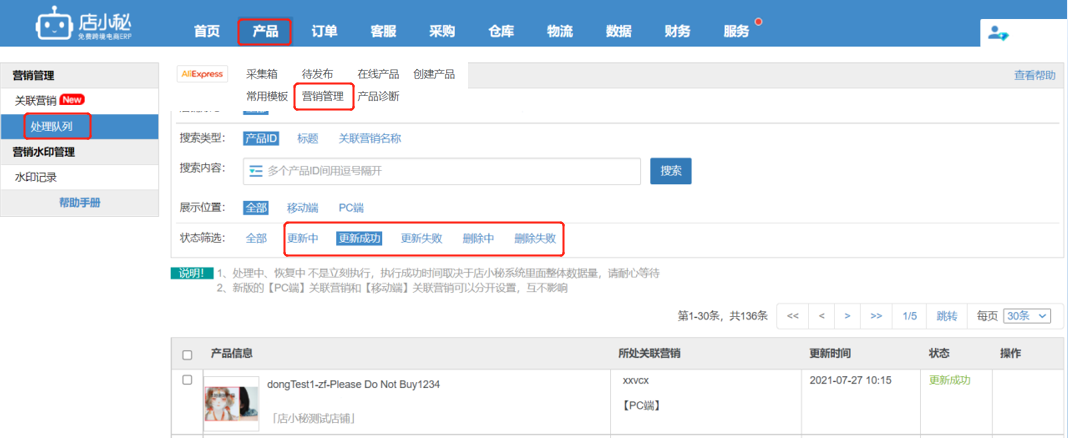Filter status by 更新中
Viewport: 1068px width, 438px height.
click(302, 238)
